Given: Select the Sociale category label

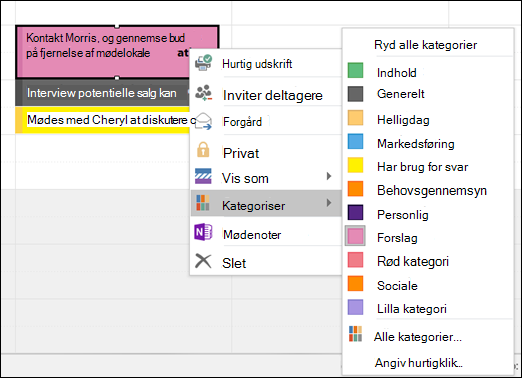Looking at the screenshot, I should [x=397, y=286].
